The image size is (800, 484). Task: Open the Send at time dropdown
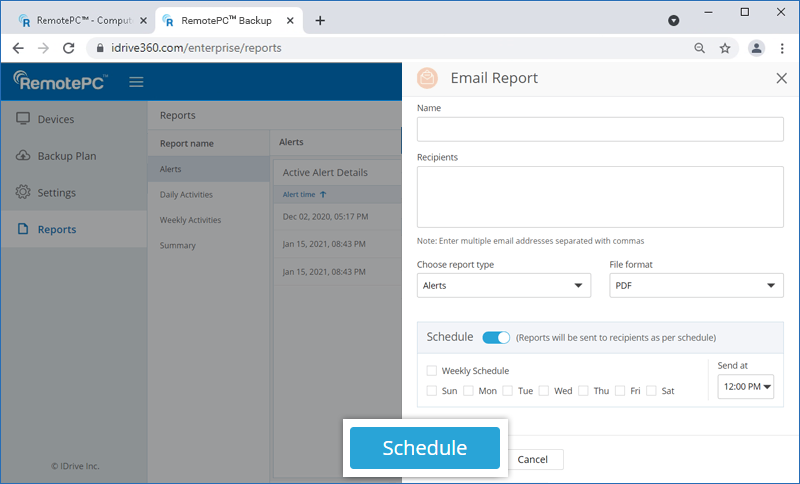[746, 386]
